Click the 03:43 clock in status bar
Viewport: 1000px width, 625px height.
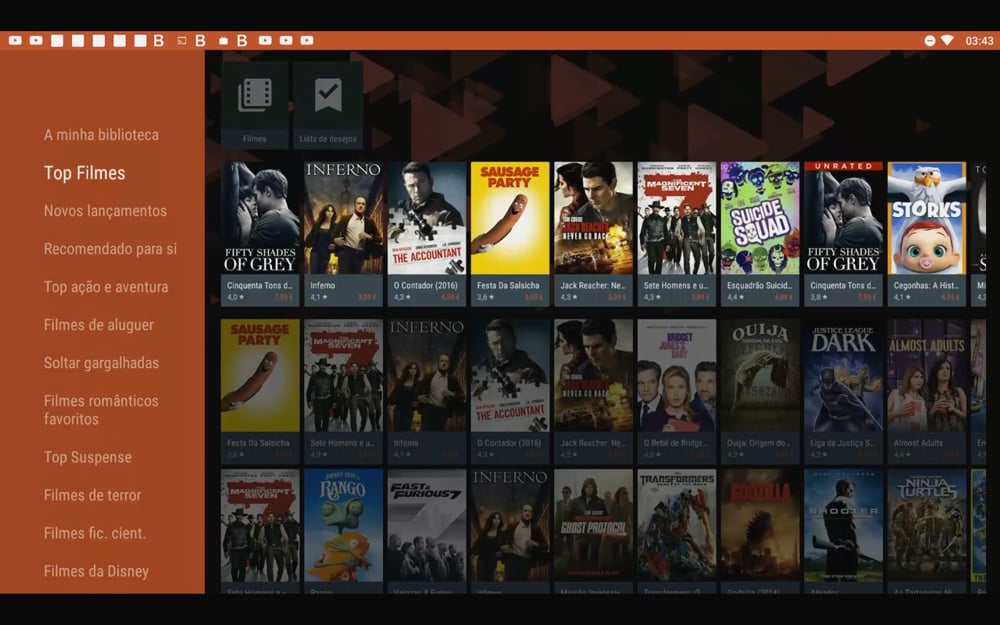979,41
